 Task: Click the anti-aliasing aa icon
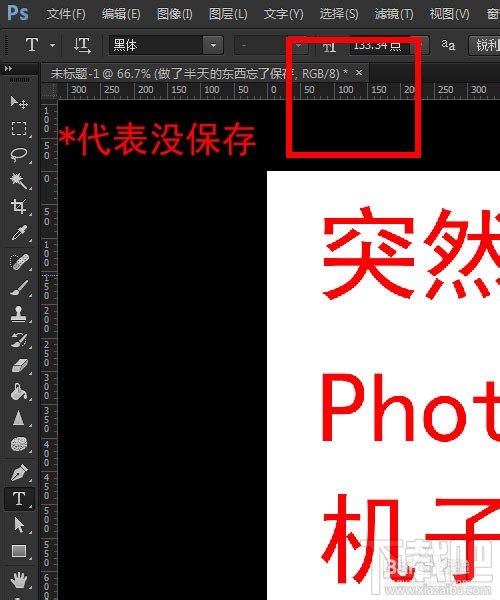click(448, 45)
